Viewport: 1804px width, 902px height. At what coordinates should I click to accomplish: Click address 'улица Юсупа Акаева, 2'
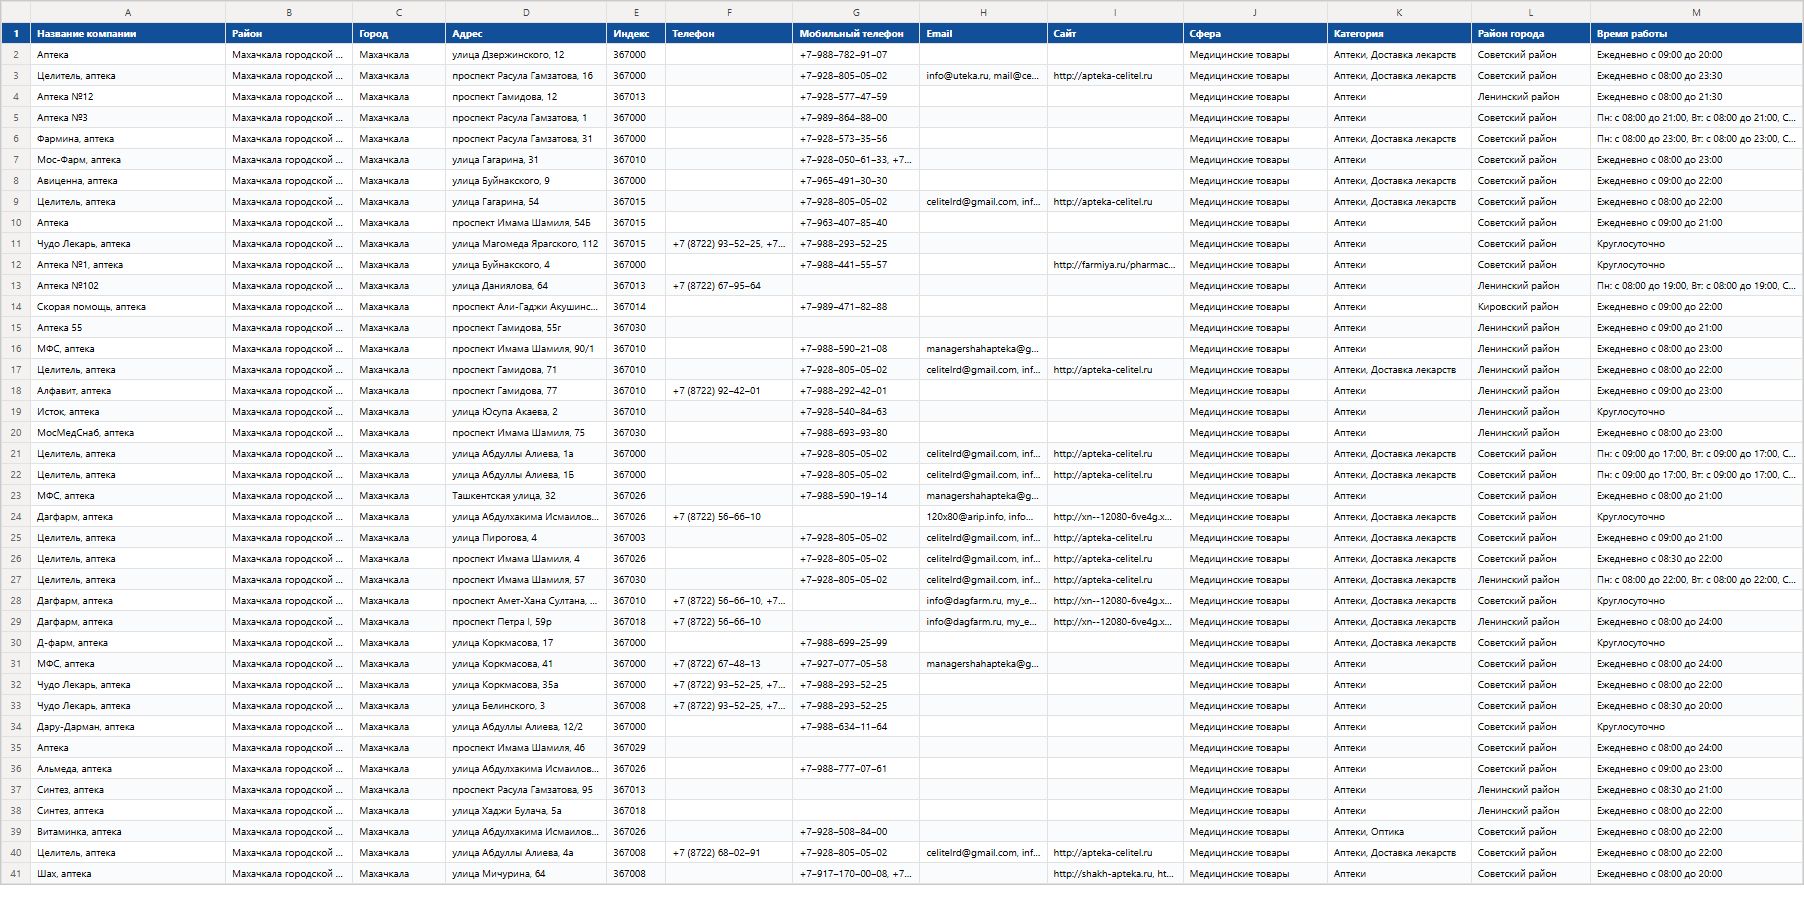[526, 412]
